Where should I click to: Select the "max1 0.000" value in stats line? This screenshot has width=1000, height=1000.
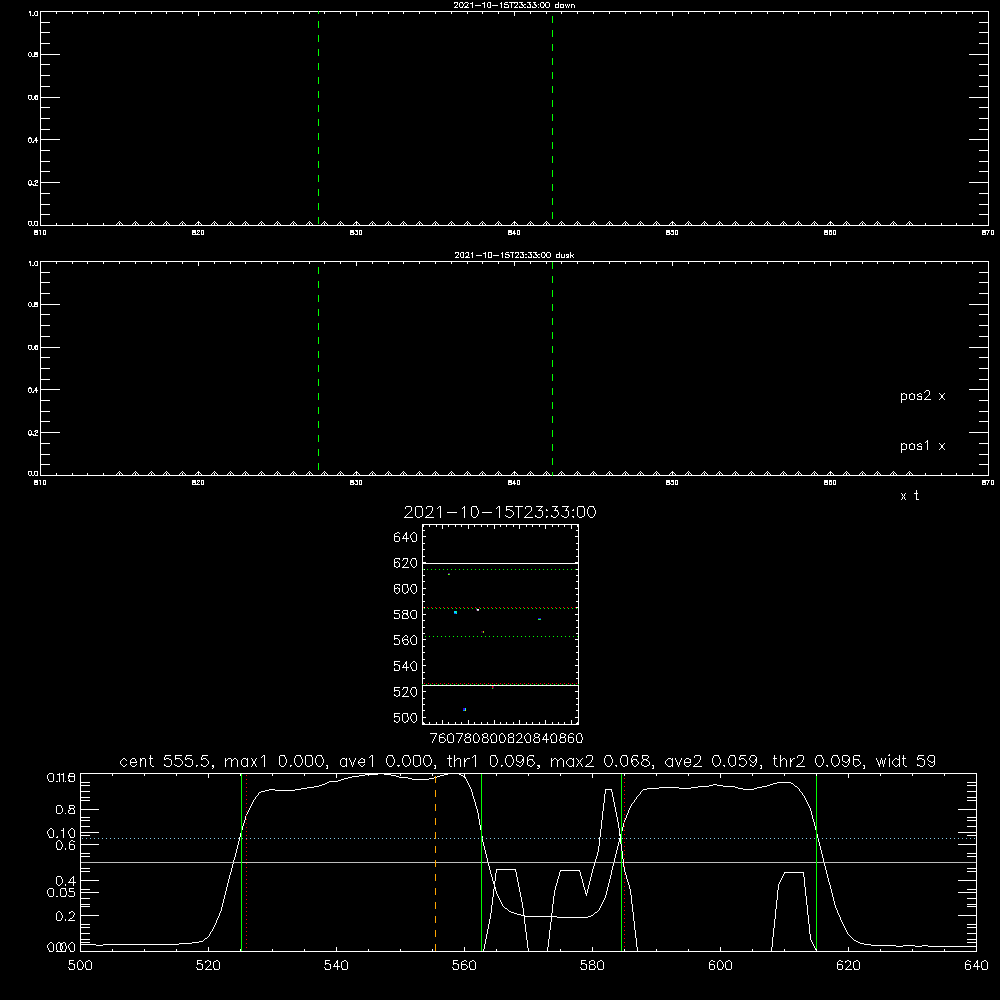[276, 761]
